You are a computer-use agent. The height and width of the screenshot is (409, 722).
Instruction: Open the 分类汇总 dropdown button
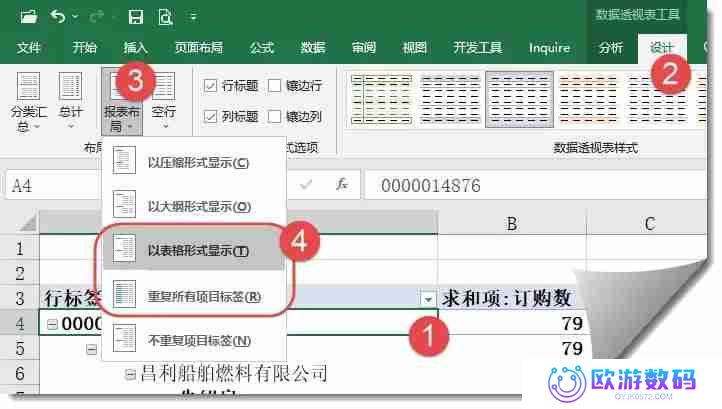tap(29, 101)
